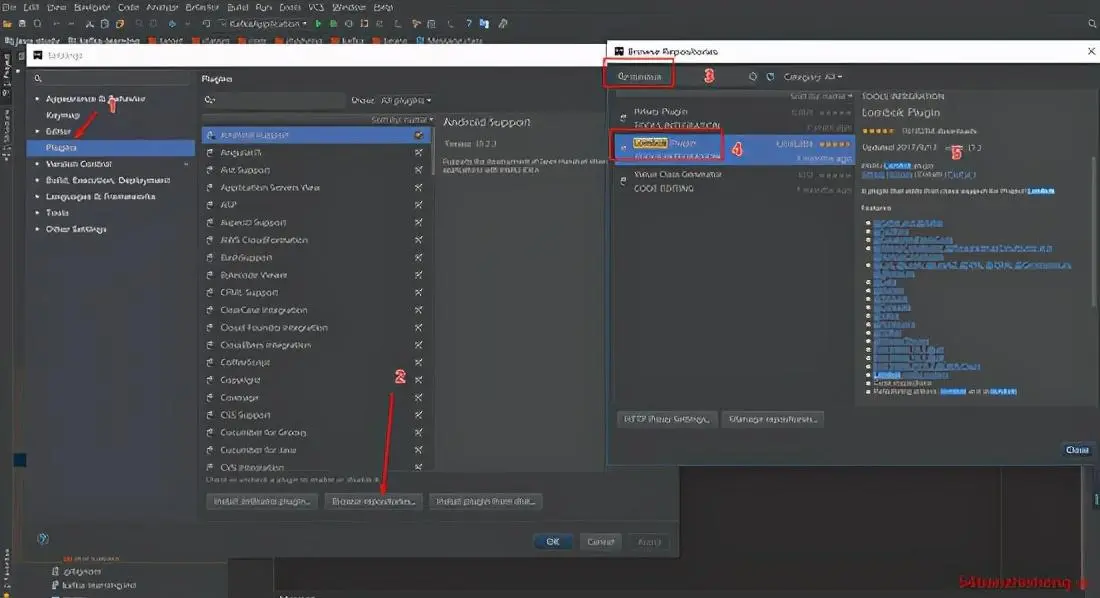This screenshot has height=598, width=1100.
Task: Select the Lombok Plugin row
Action: (735, 149)
